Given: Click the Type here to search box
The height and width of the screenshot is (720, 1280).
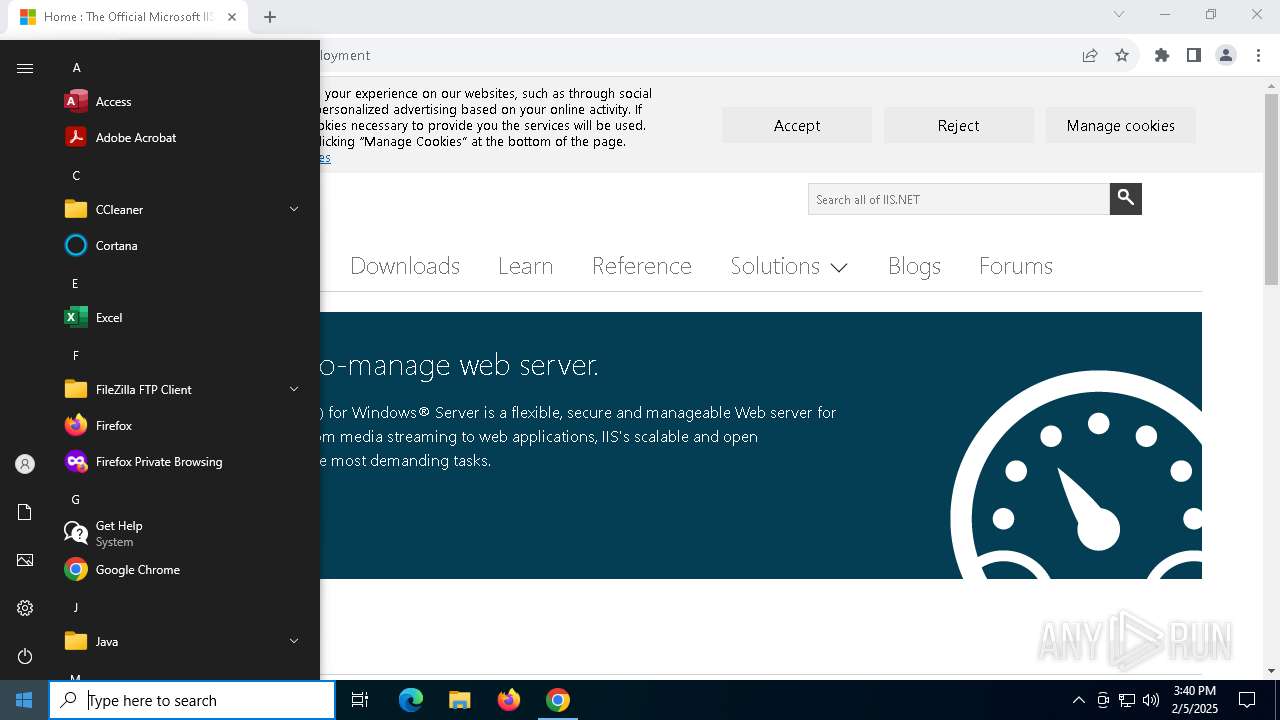Looking at the screenshot, I should point(192,700).
